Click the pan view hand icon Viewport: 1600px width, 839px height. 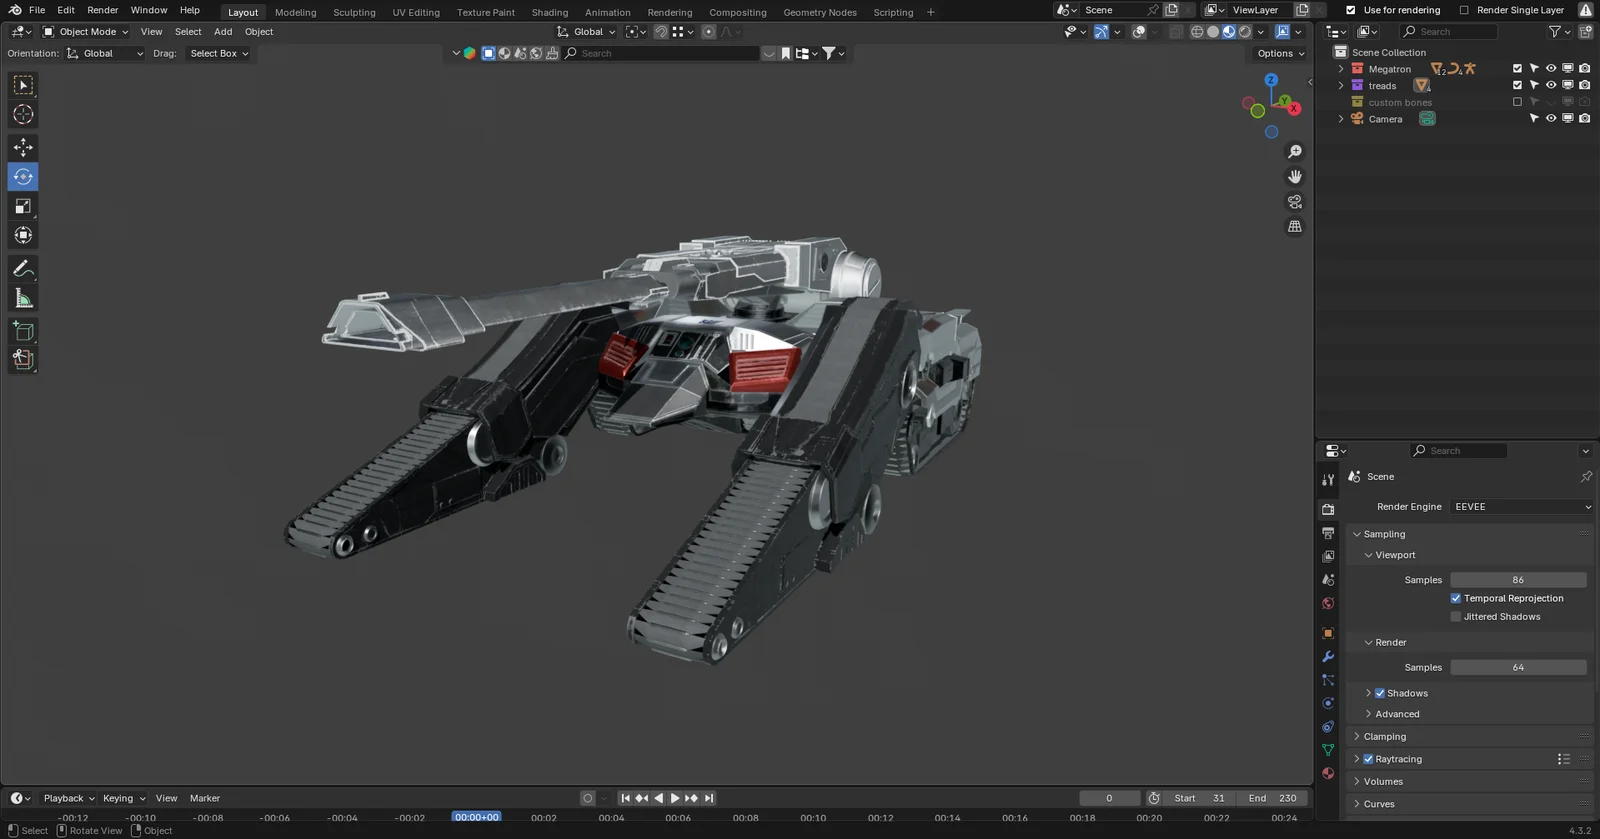click(x=1295, y=176)
